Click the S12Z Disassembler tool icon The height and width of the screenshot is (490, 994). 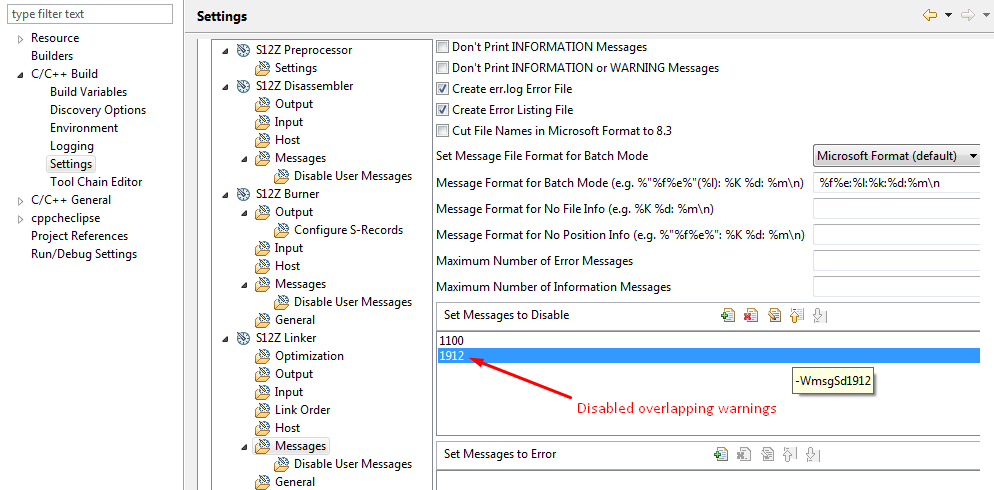click(x=243, y=86)
